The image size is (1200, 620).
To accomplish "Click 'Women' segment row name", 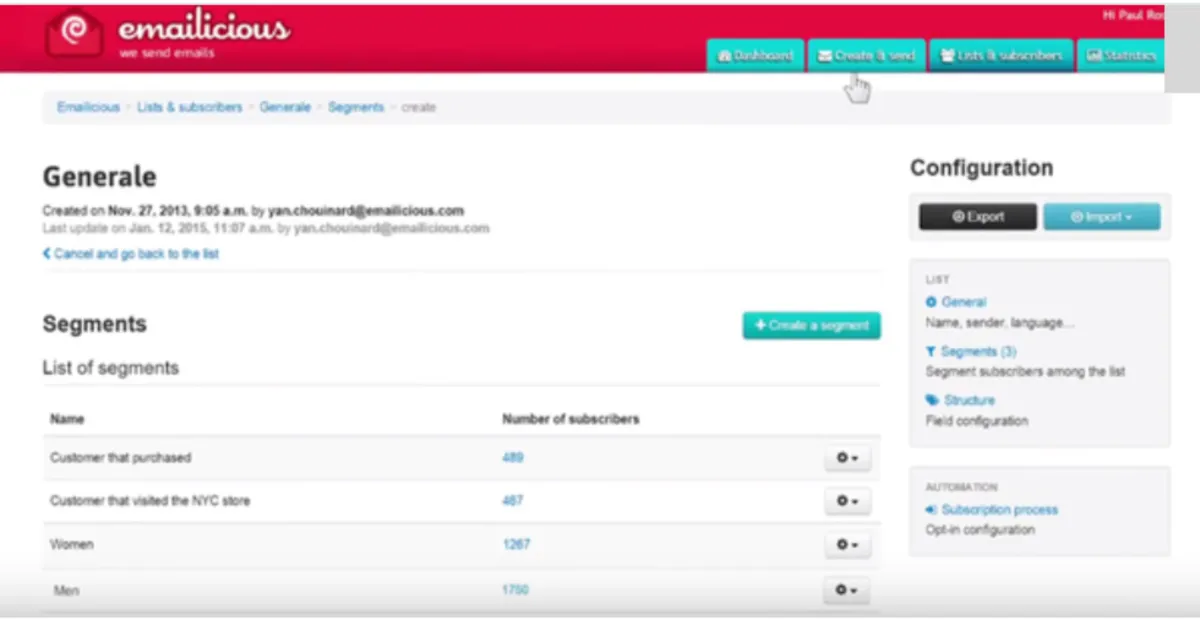I will [71, 545].
